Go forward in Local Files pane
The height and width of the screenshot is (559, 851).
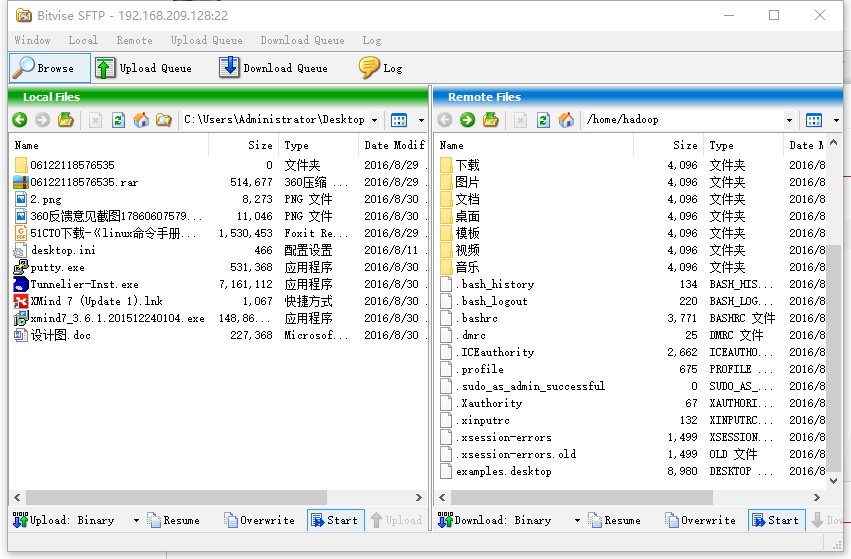(43, 119)
